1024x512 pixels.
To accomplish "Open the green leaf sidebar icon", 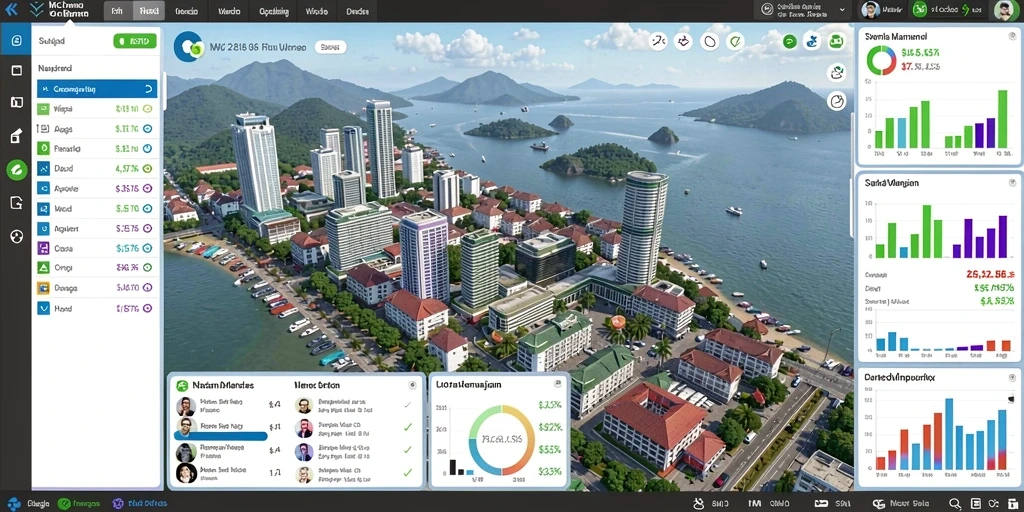I will tap(16, 170).
